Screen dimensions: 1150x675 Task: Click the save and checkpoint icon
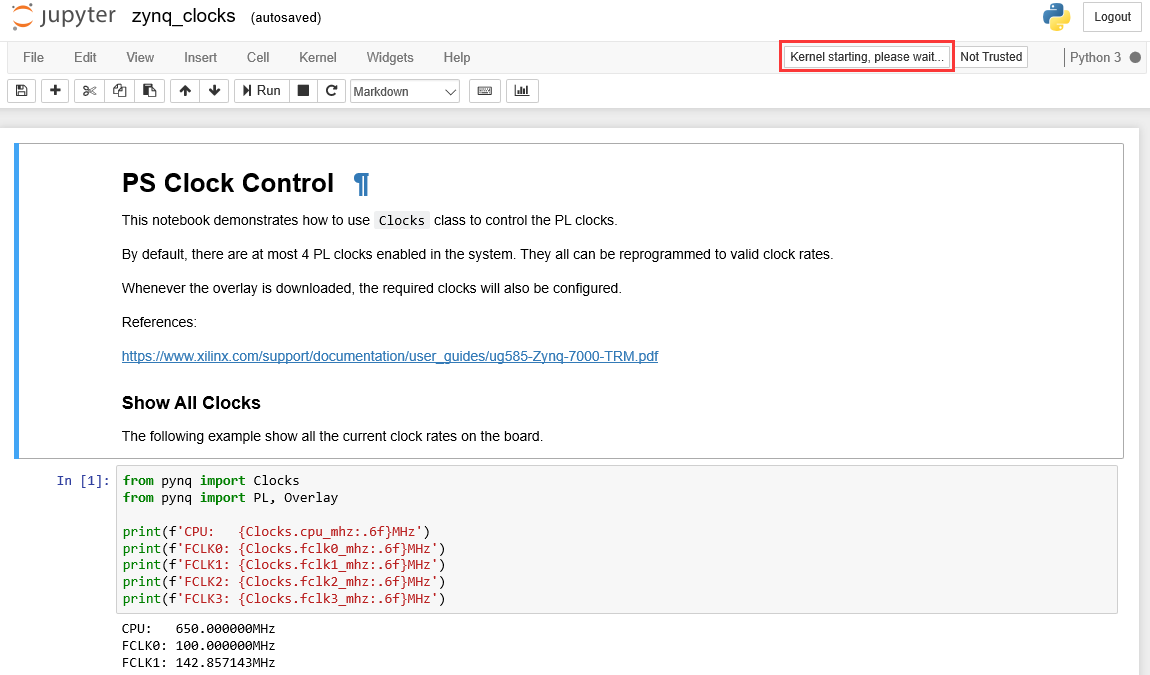click(21, 91)
